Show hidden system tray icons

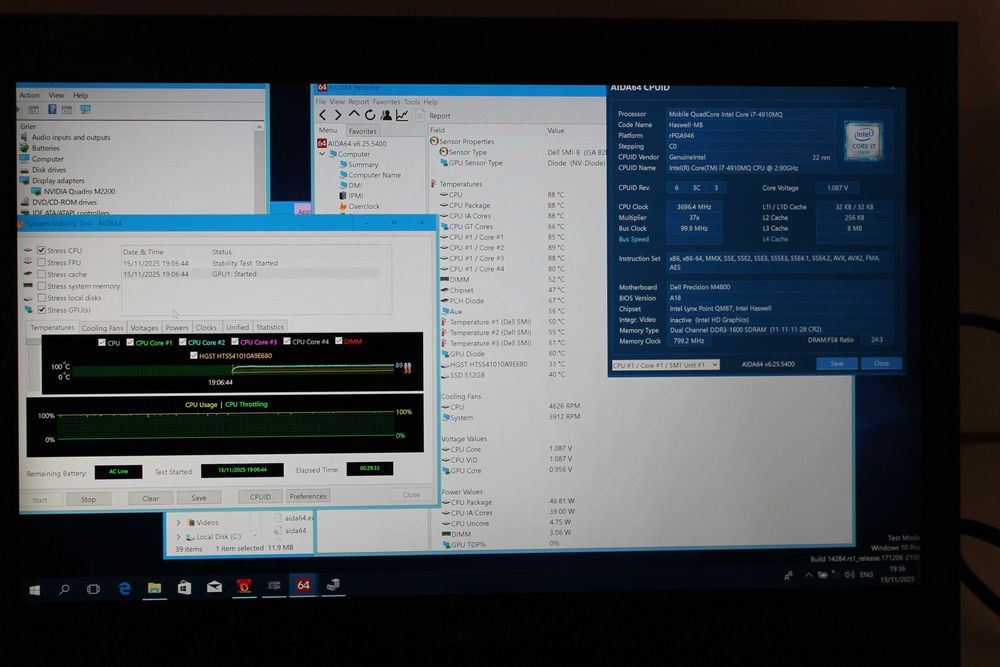point(809,575)
